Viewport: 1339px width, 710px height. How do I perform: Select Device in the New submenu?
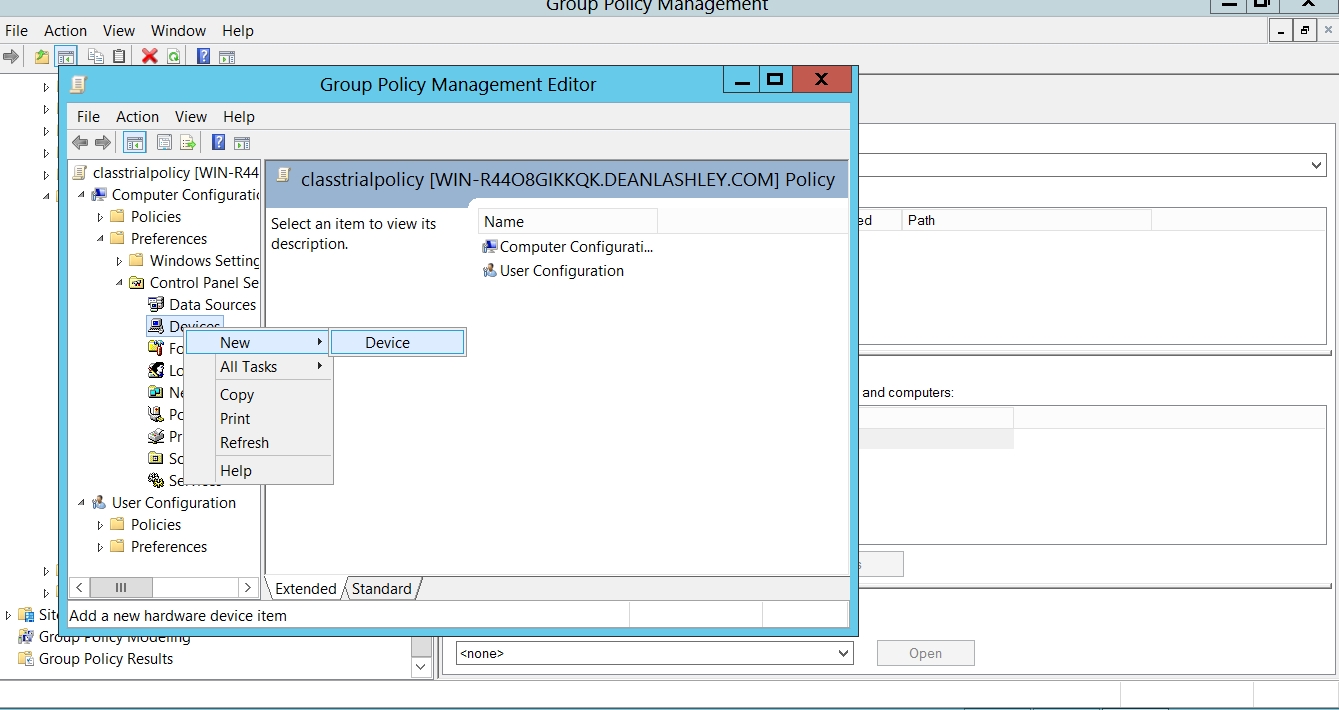click(387, 343)
